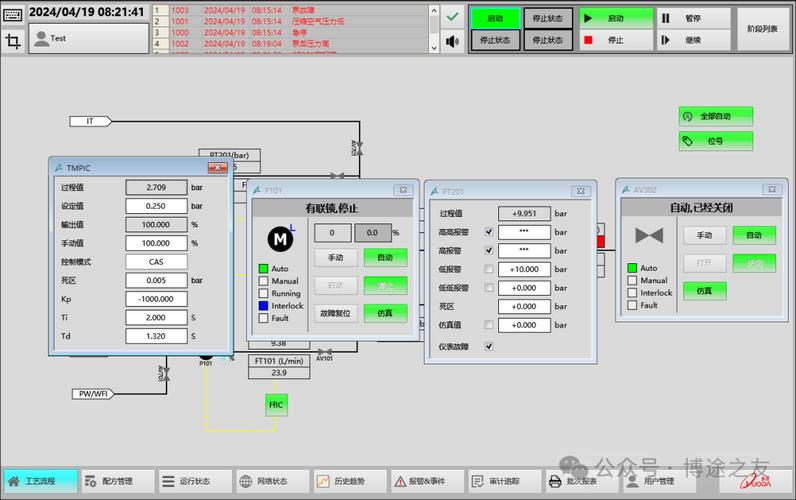Viewport: 796px width, 500px height.
Task: Open the 运行状态 running status tab
Action: (x=195, y=481)
